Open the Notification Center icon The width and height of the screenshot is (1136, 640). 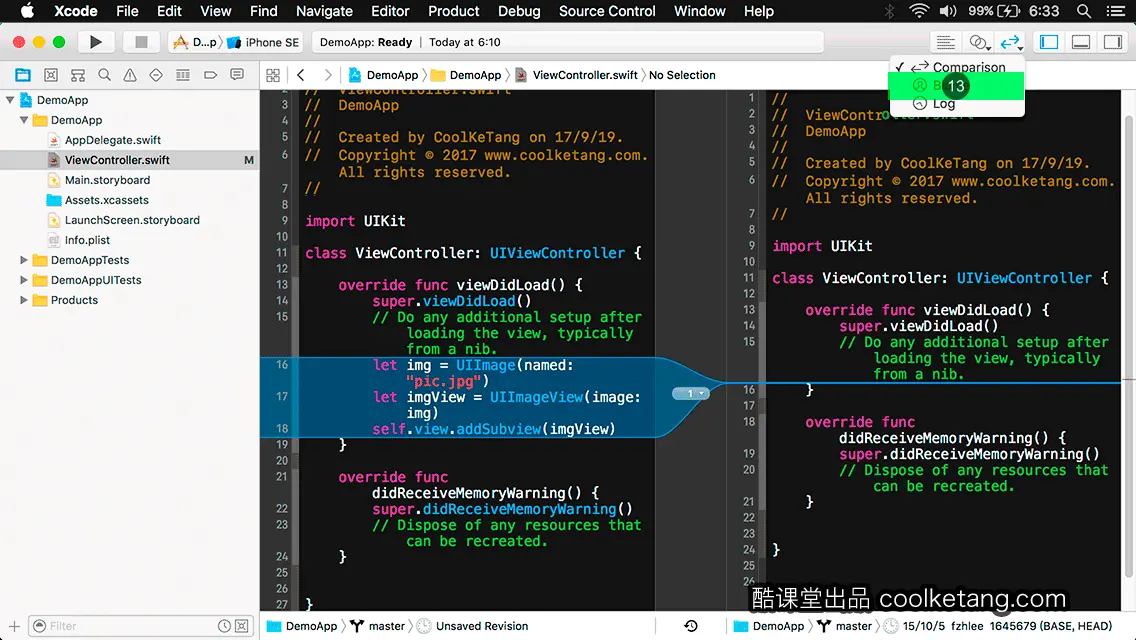point(1116,11)
